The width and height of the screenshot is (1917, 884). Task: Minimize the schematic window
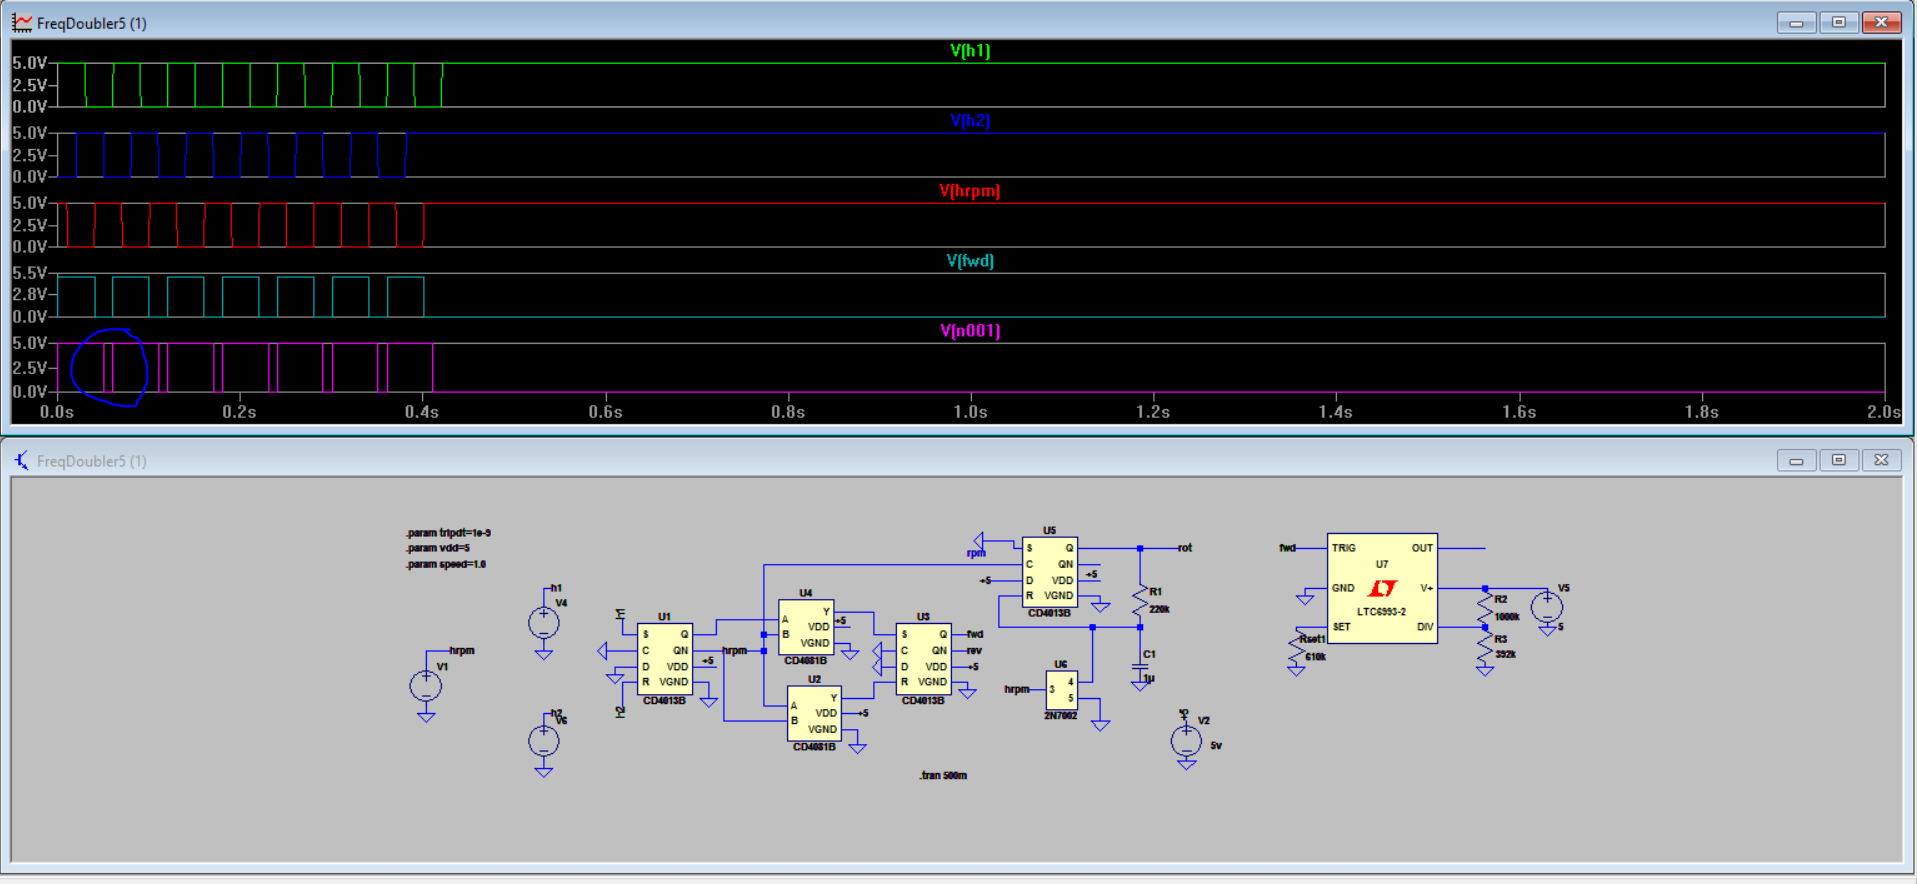pyautogui.click(x=1796, y=460)
